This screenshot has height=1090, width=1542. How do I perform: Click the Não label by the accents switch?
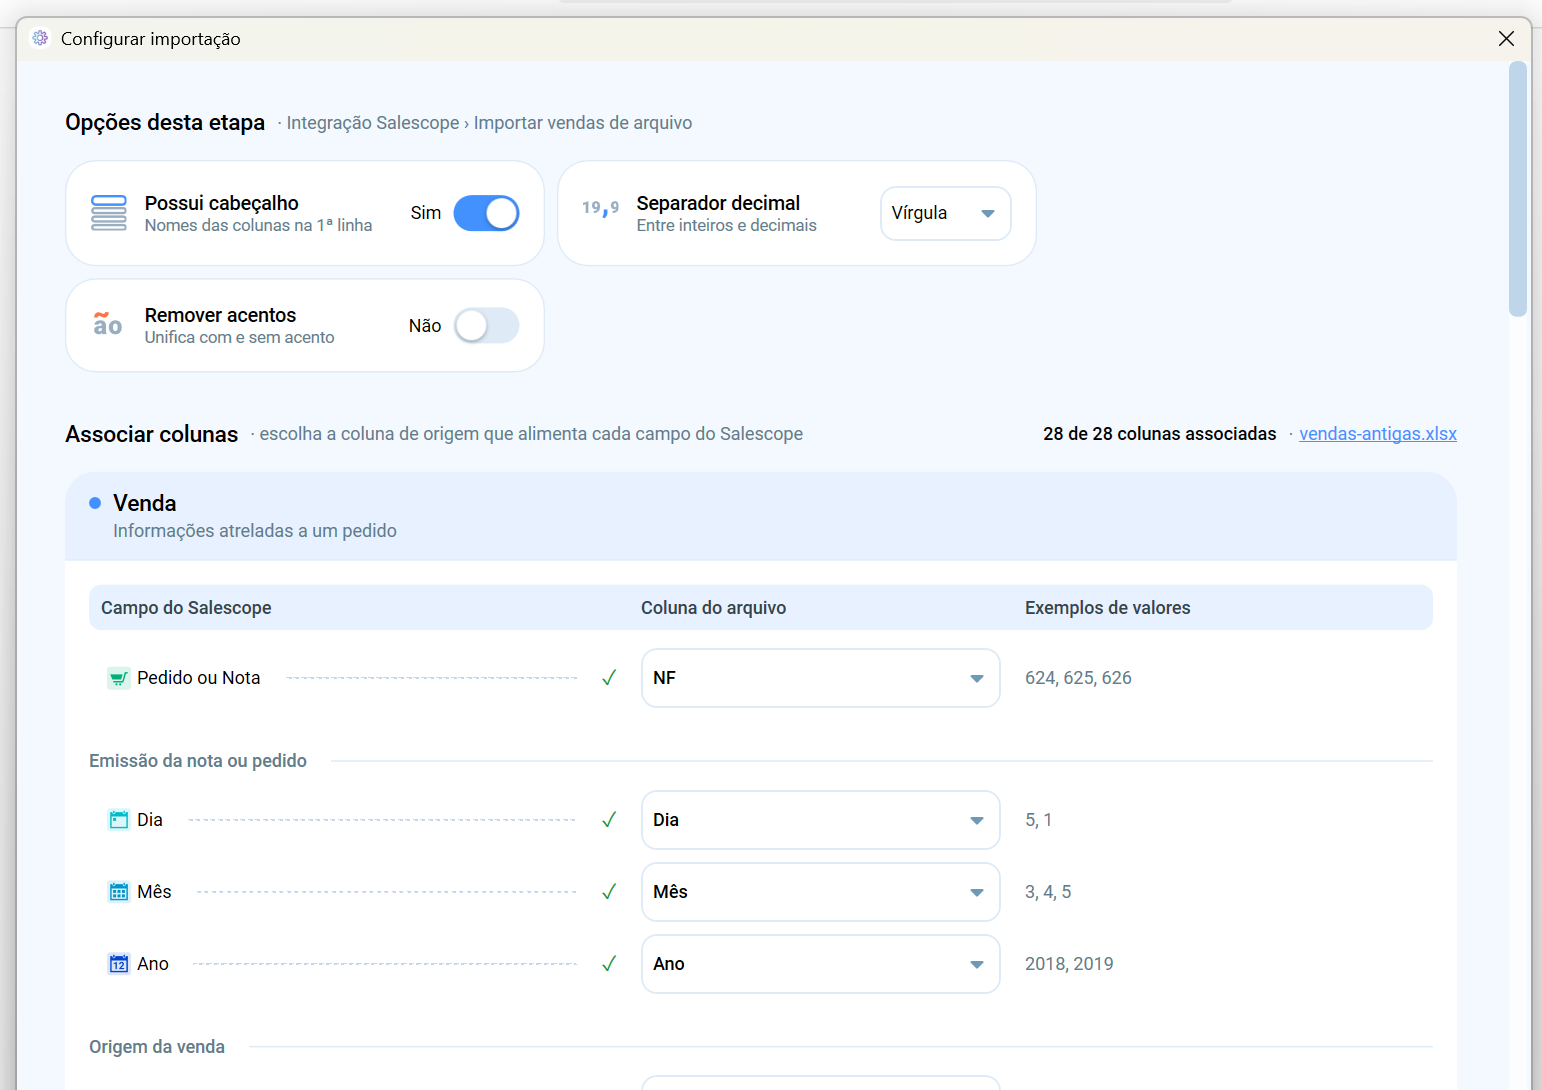pyautogui.click(x=425, y=326)
